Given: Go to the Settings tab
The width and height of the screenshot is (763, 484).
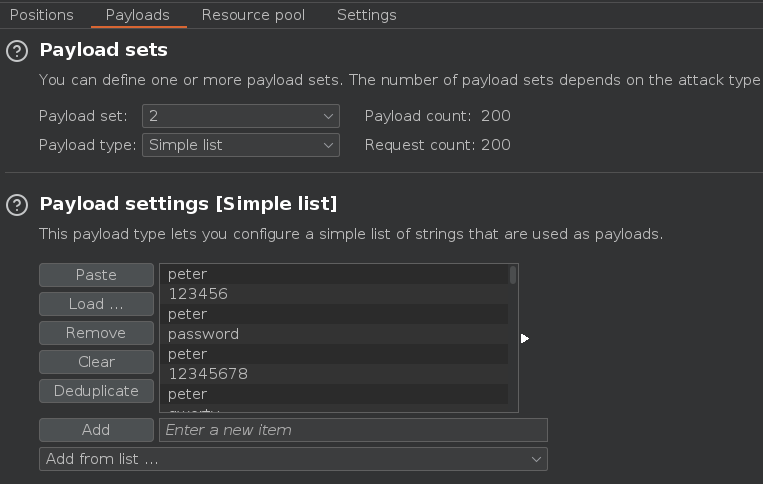Looking at the screenshot, I should coord(366,15).
